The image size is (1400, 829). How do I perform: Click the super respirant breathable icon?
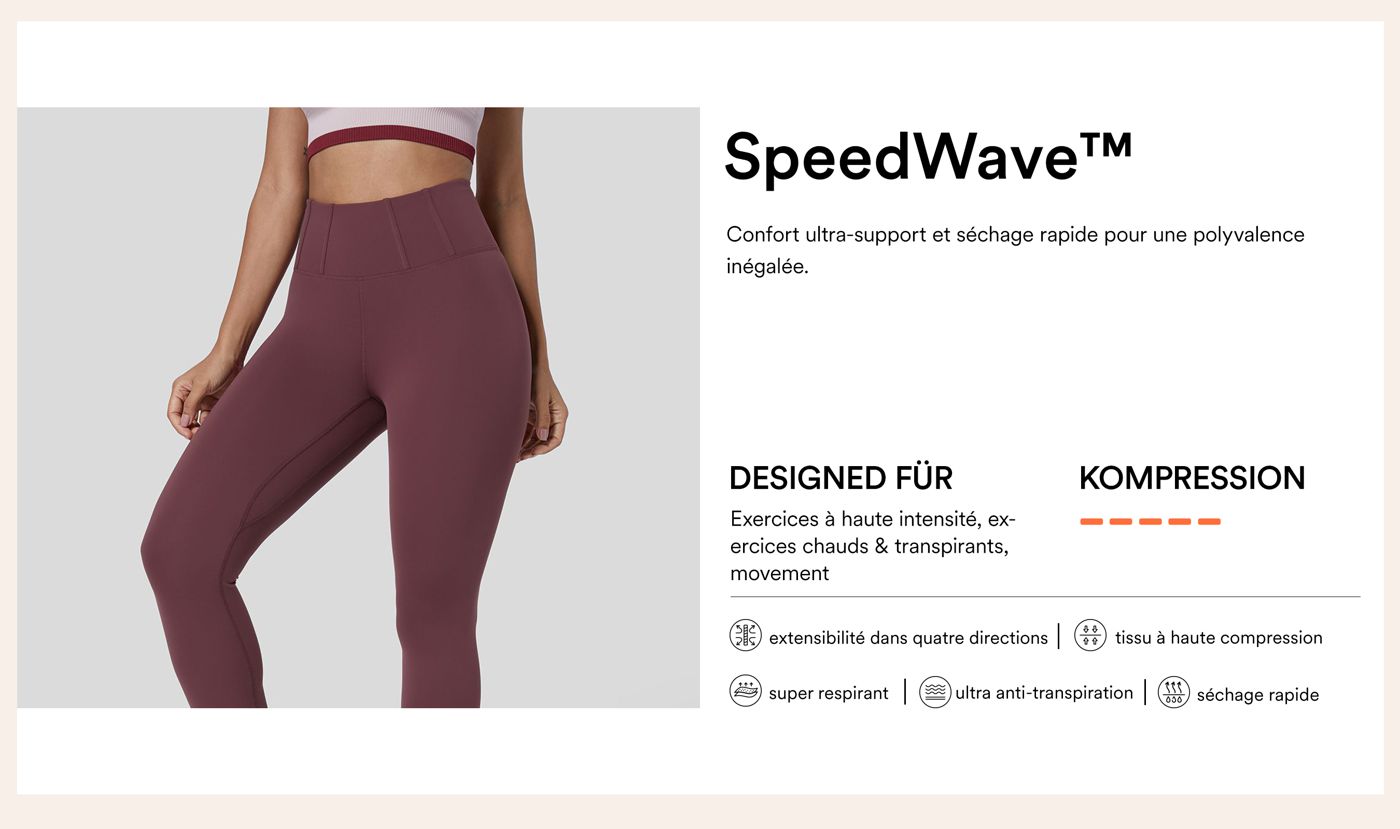(745, 692)
